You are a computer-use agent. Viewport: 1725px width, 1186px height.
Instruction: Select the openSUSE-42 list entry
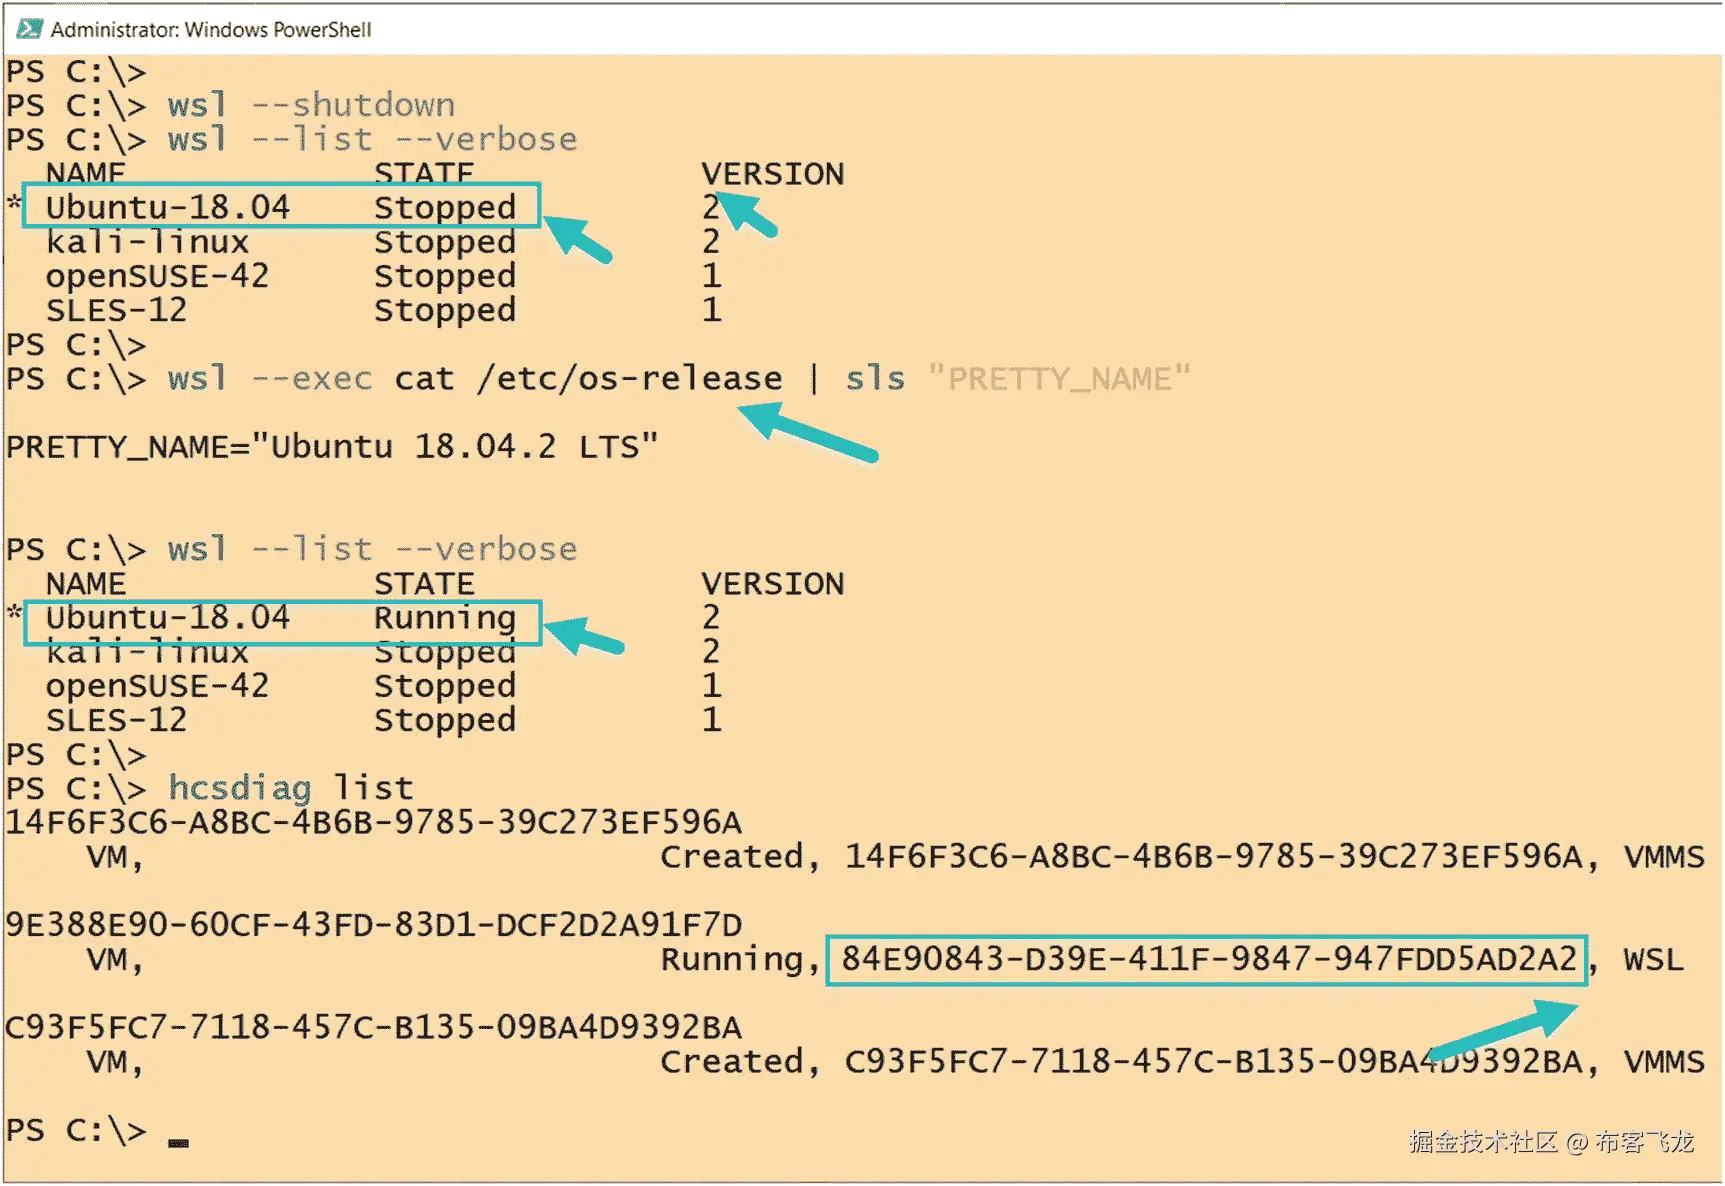point(158,276)
